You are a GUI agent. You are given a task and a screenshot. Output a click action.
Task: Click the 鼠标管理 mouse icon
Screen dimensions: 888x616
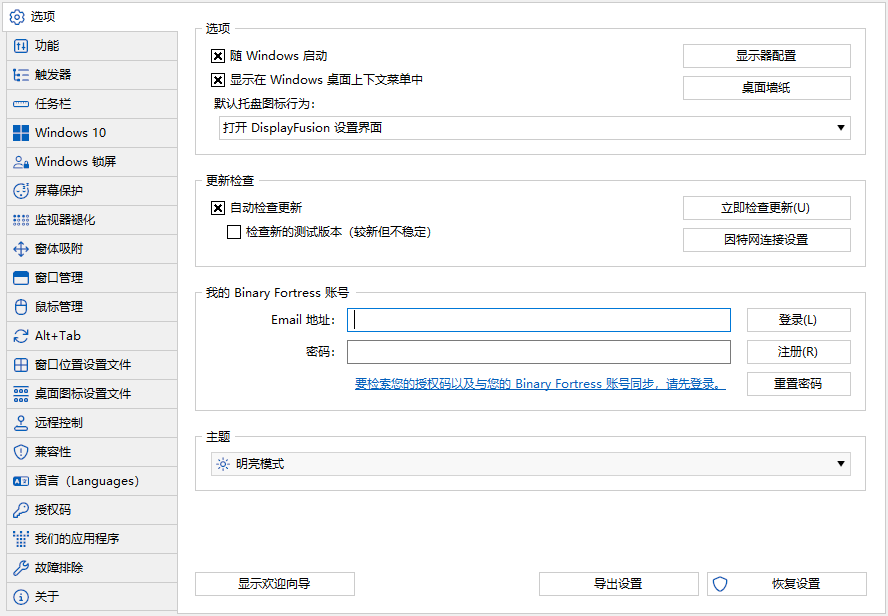pyautogui.click(x=20, y=307)
